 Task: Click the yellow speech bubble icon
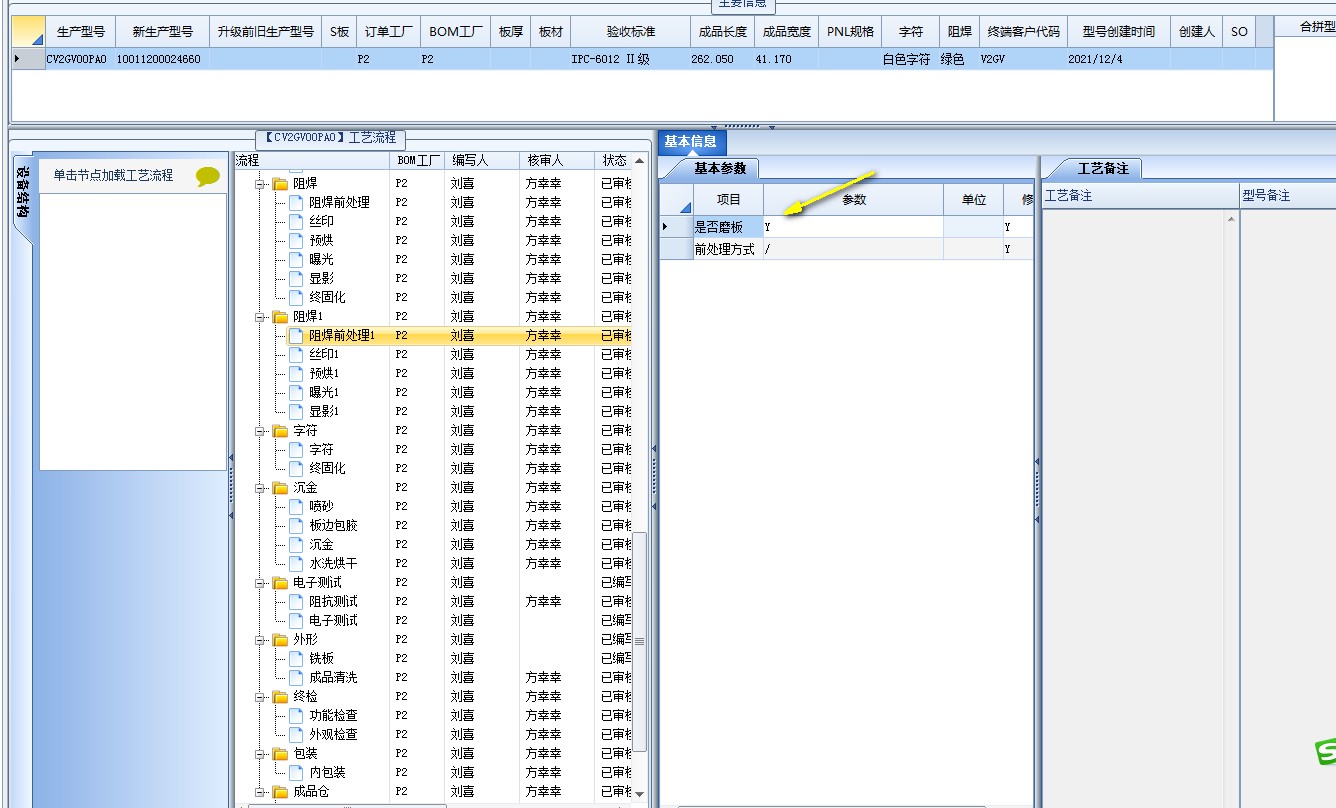(207, 177)
